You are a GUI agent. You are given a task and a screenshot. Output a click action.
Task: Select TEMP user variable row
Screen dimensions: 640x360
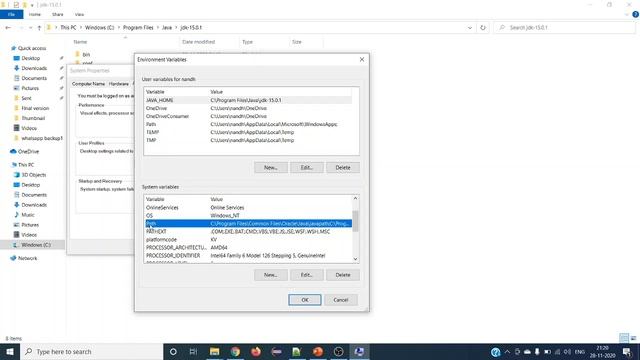(248, 132)
